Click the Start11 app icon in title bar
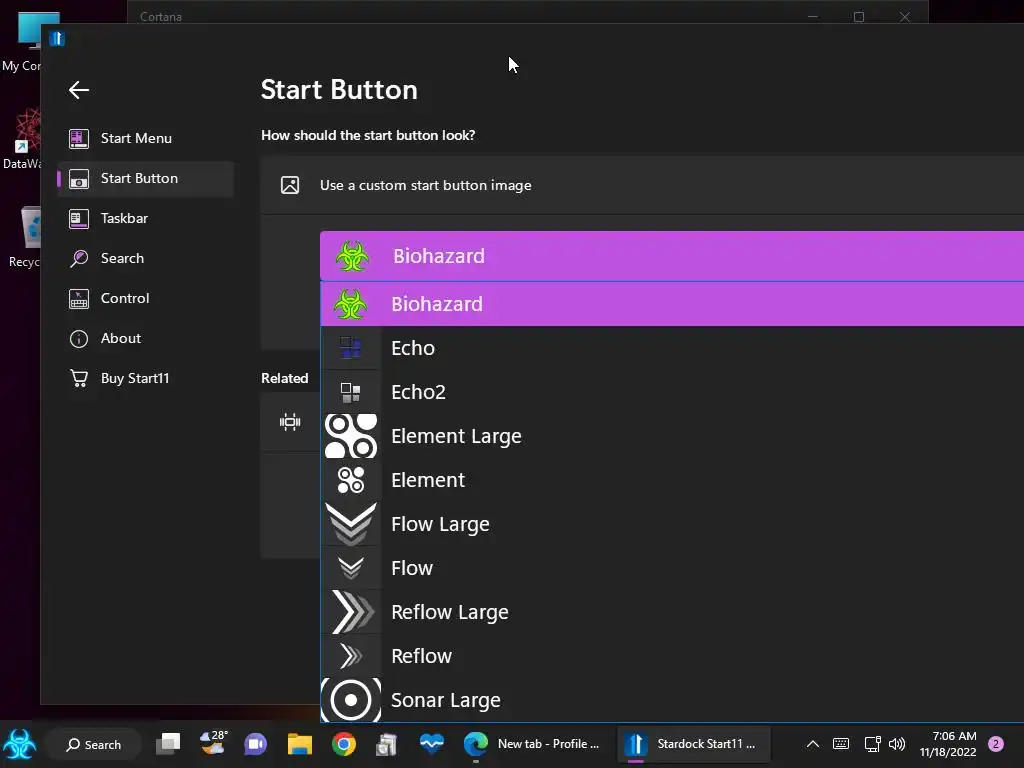1024x768 pixels. (57, 39)
